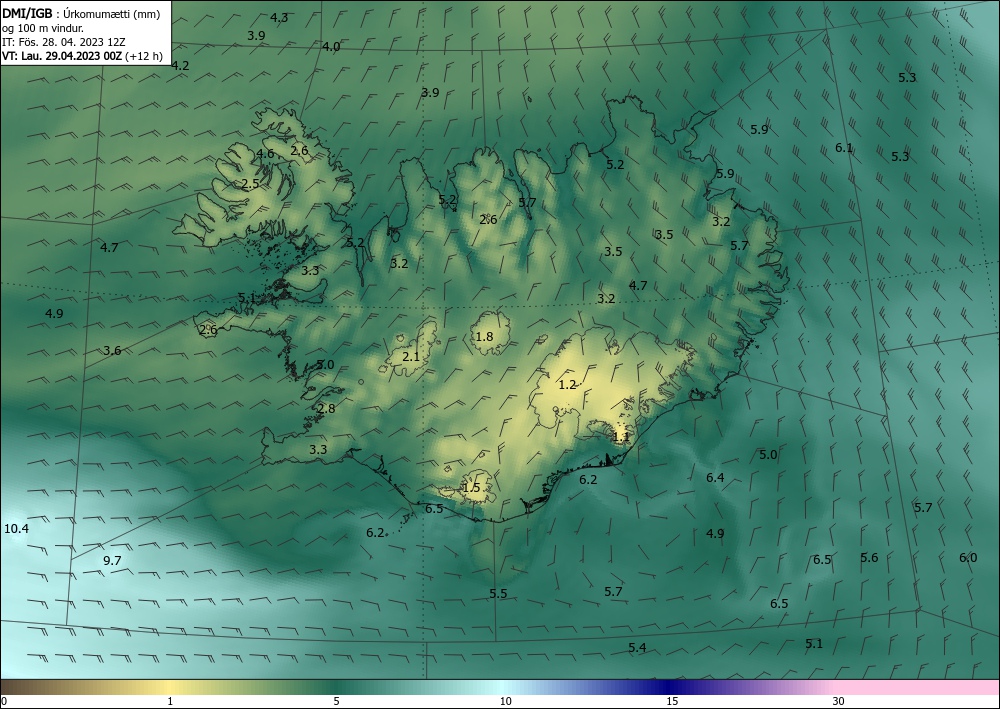Click the pale yellow section of the colour scale
1000x709 pixels.
click(x=169, y=687)
